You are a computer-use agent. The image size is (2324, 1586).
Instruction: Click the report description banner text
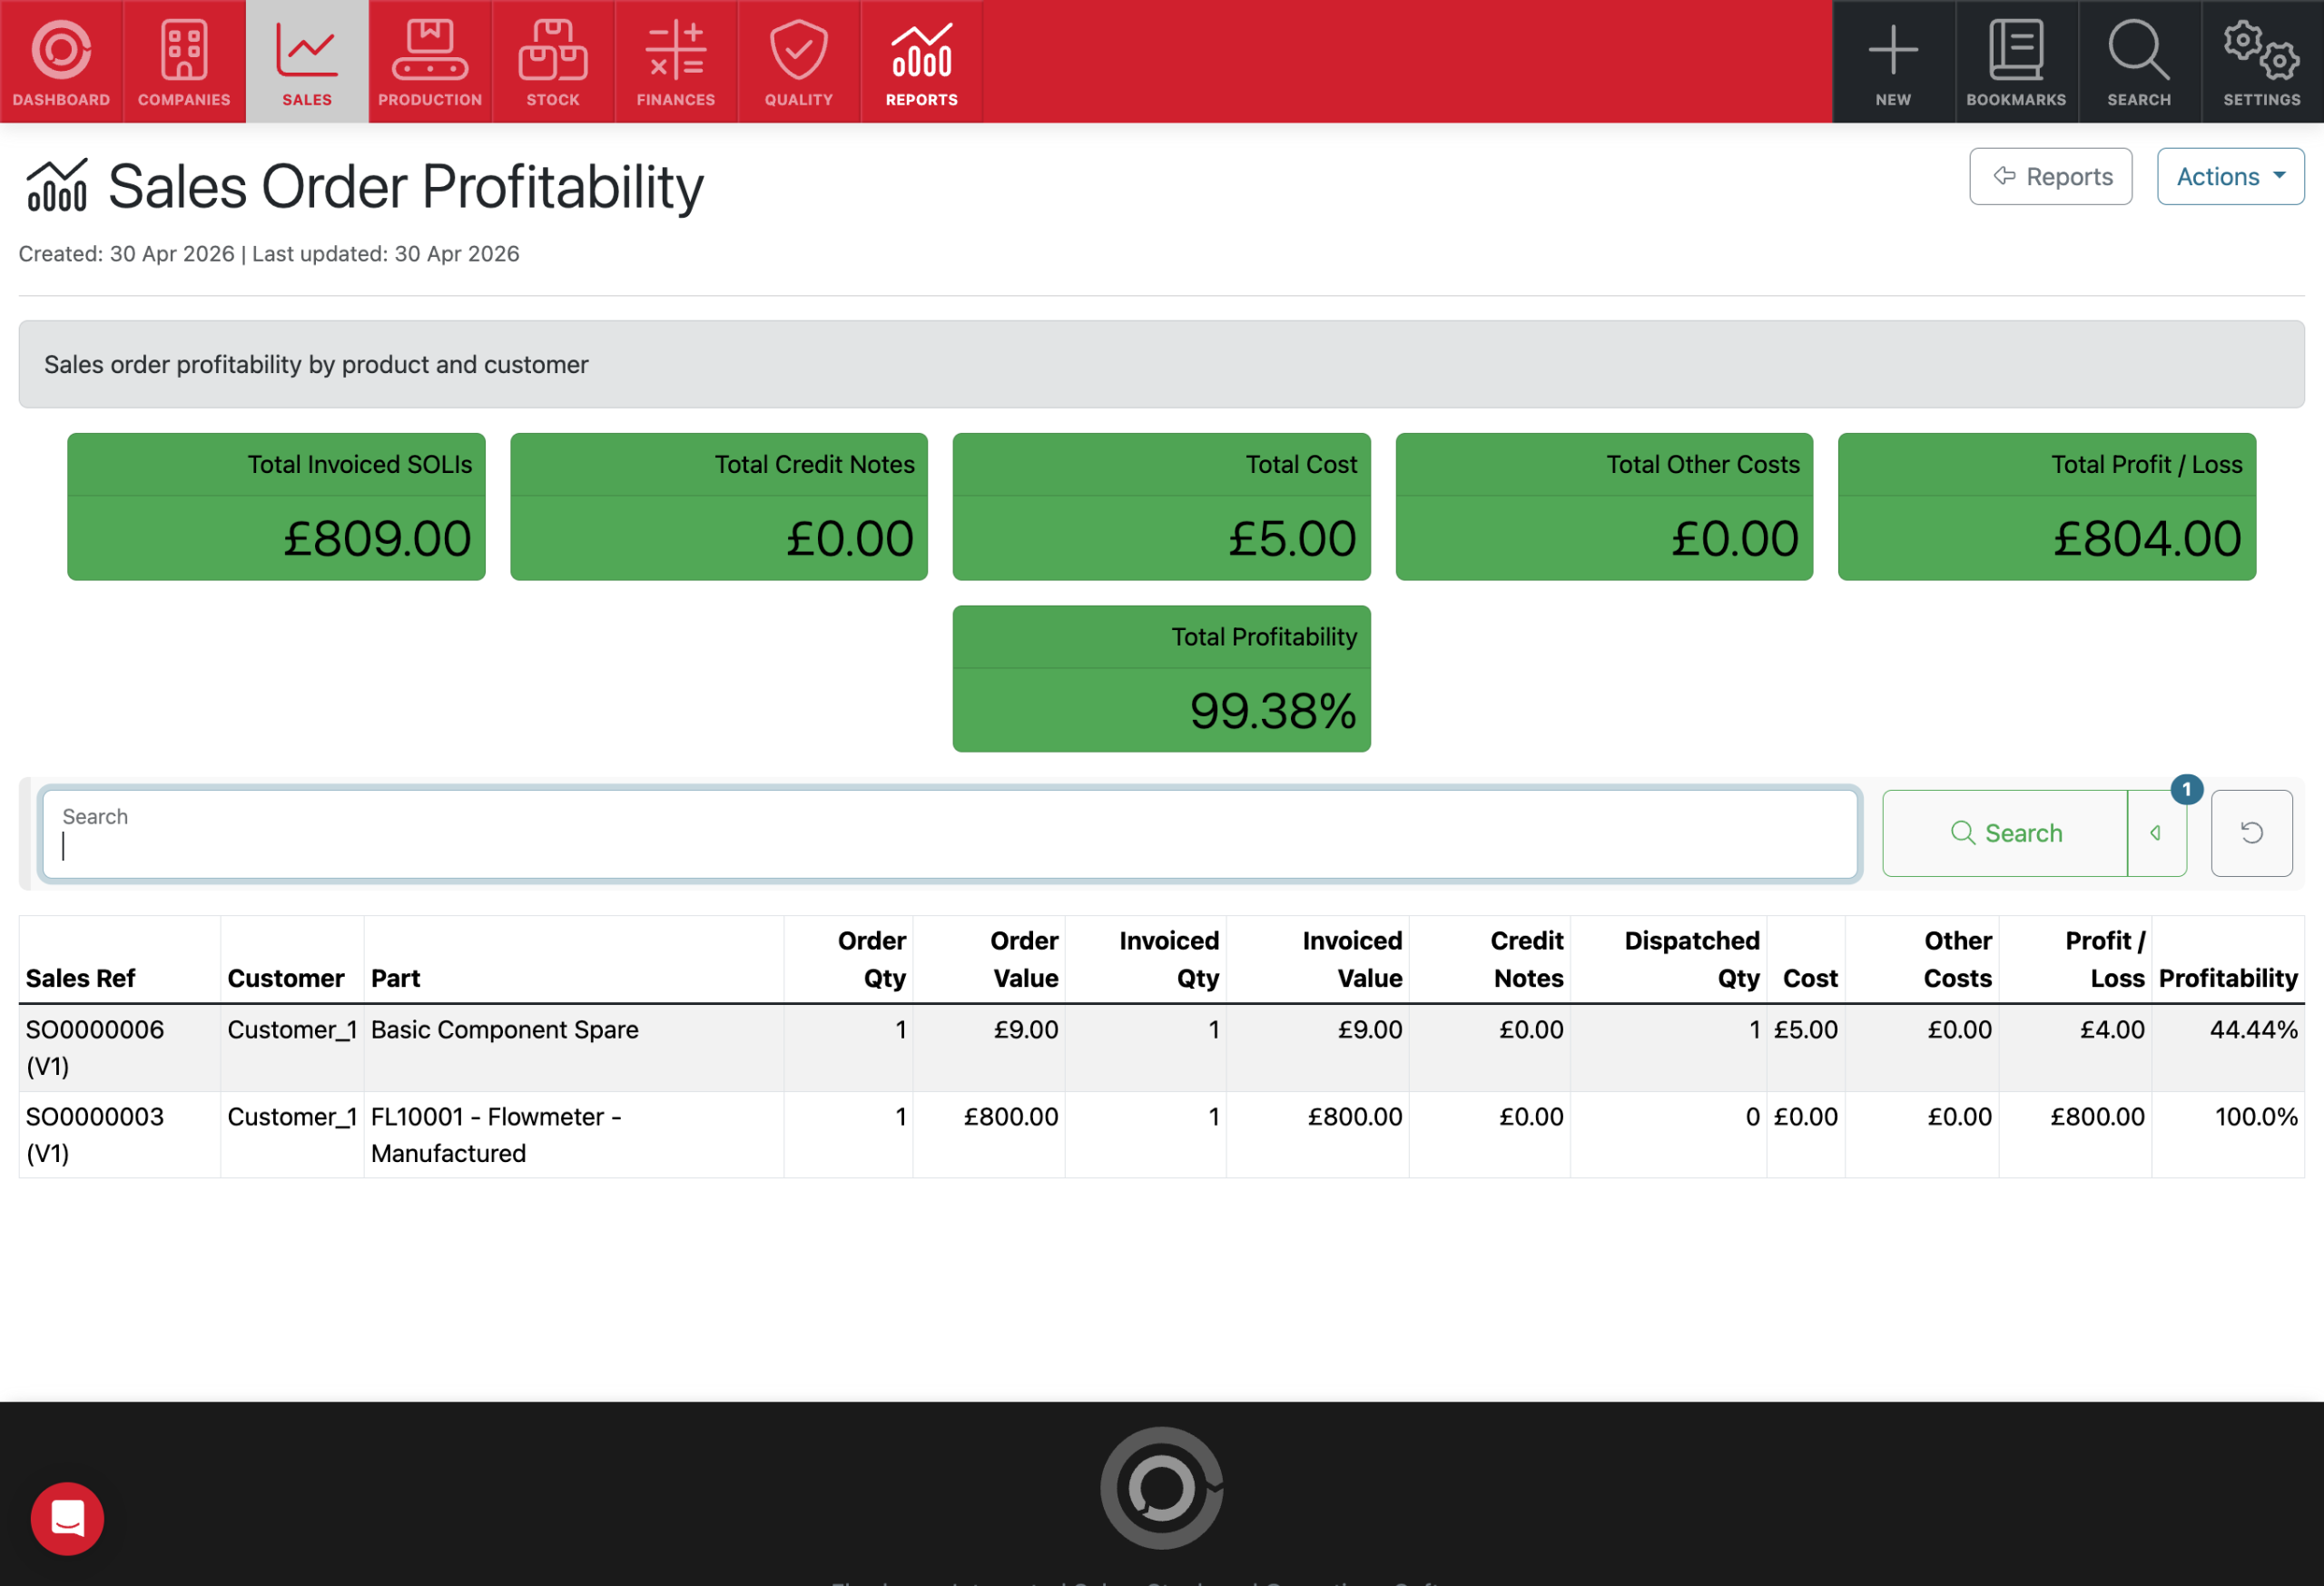click(x=316, y=364)
